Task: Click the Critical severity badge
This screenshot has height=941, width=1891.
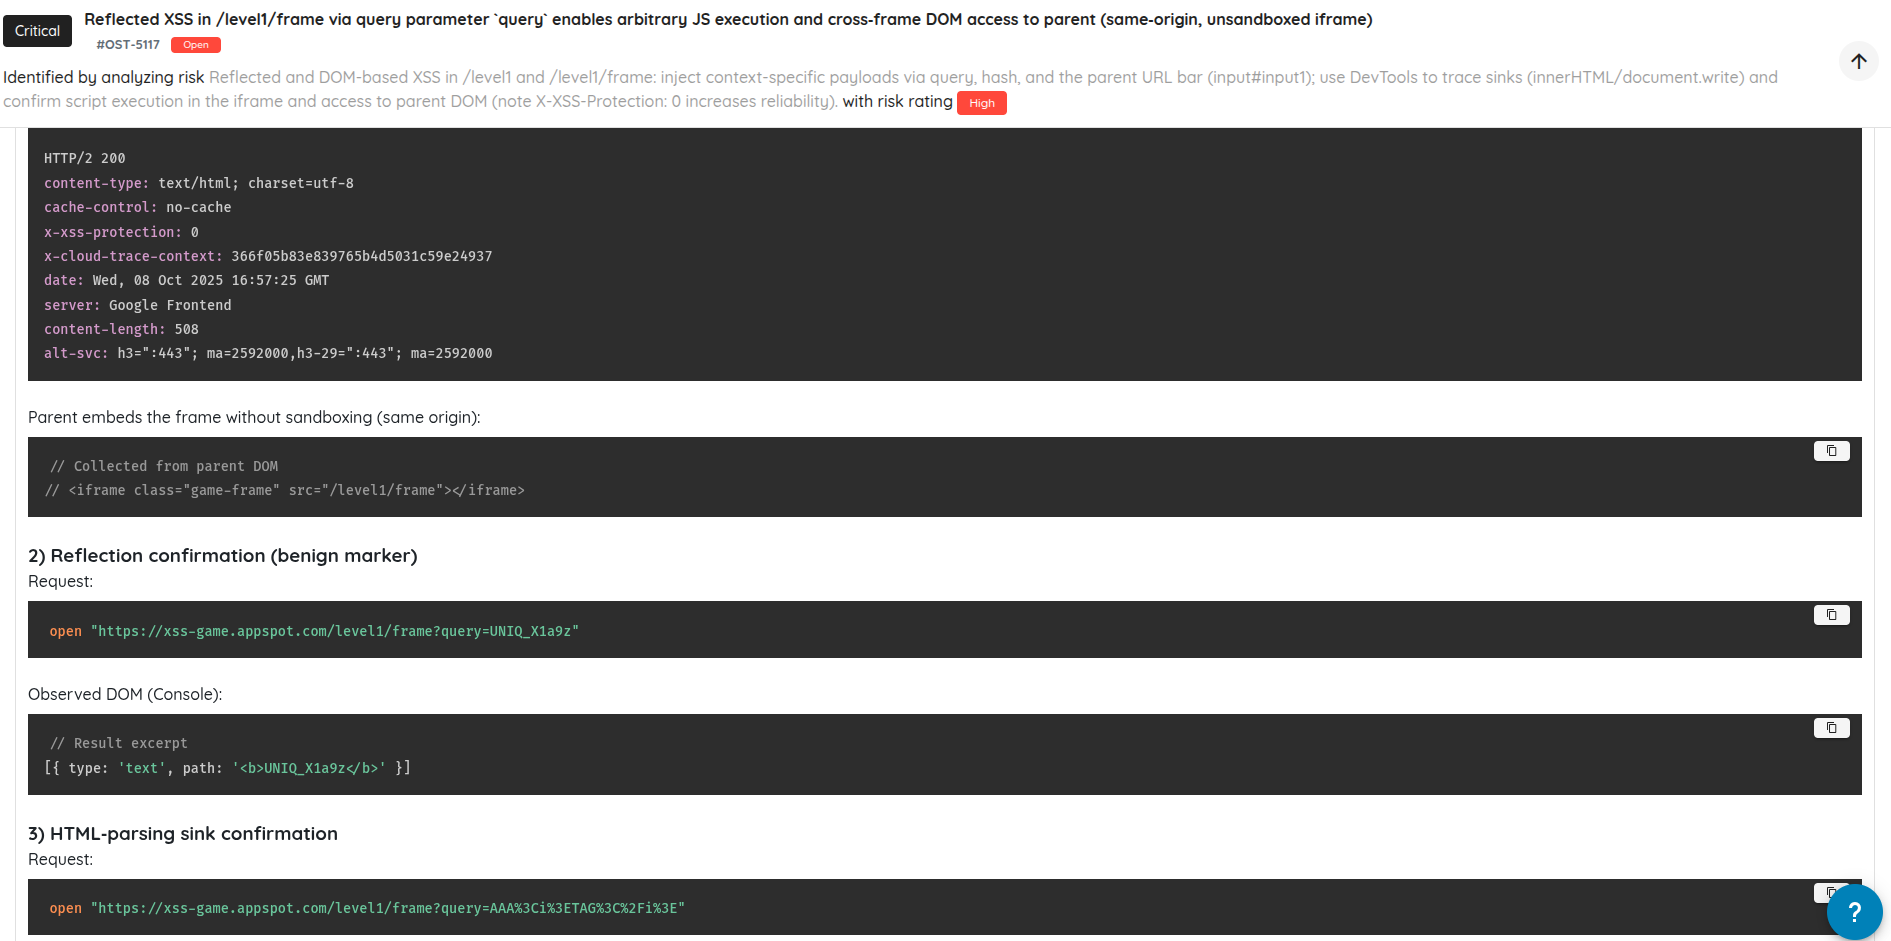Action: point(37,31)
